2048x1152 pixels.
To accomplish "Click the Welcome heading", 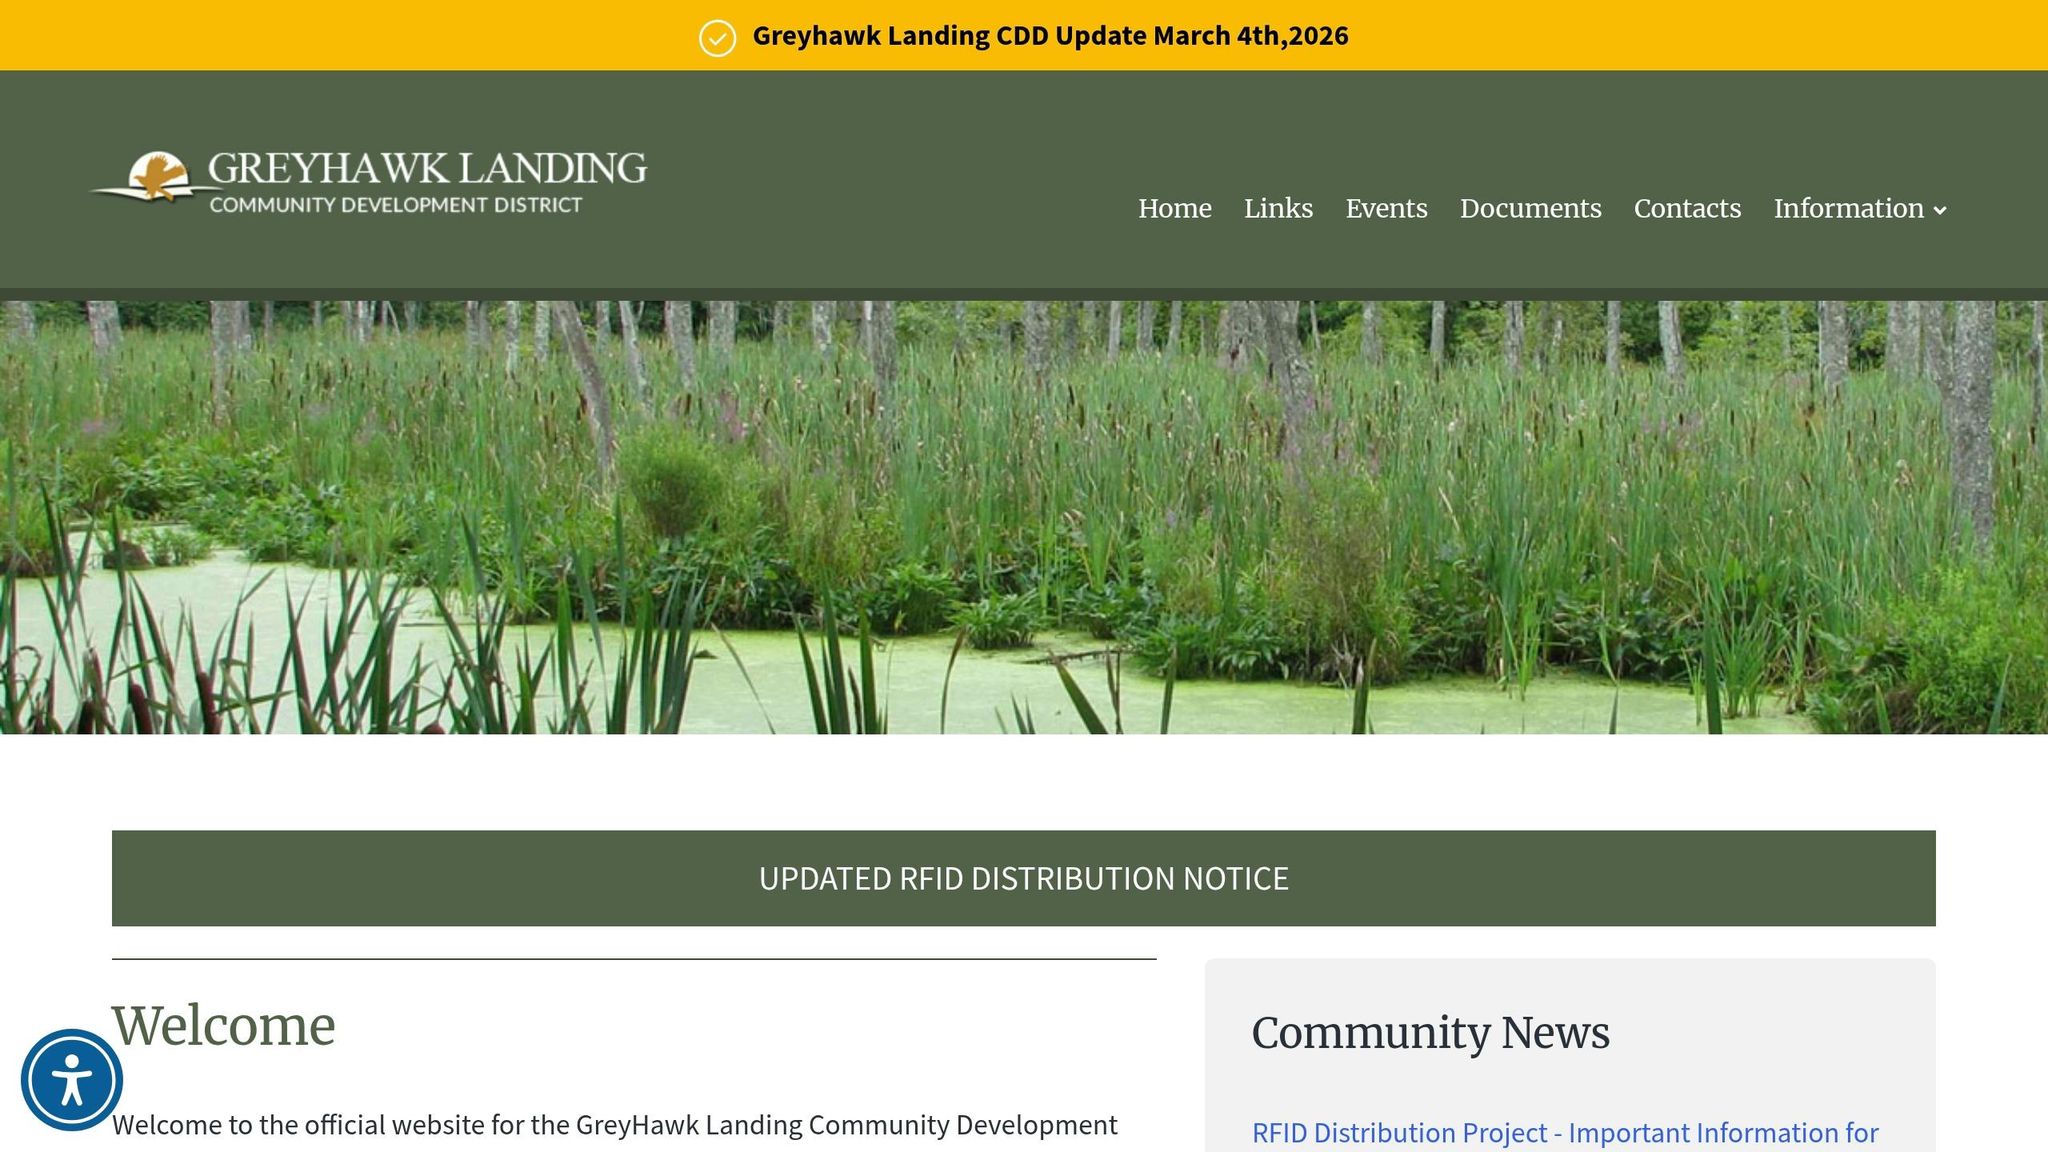I will pyautogui.click(x=224, y=1026).
